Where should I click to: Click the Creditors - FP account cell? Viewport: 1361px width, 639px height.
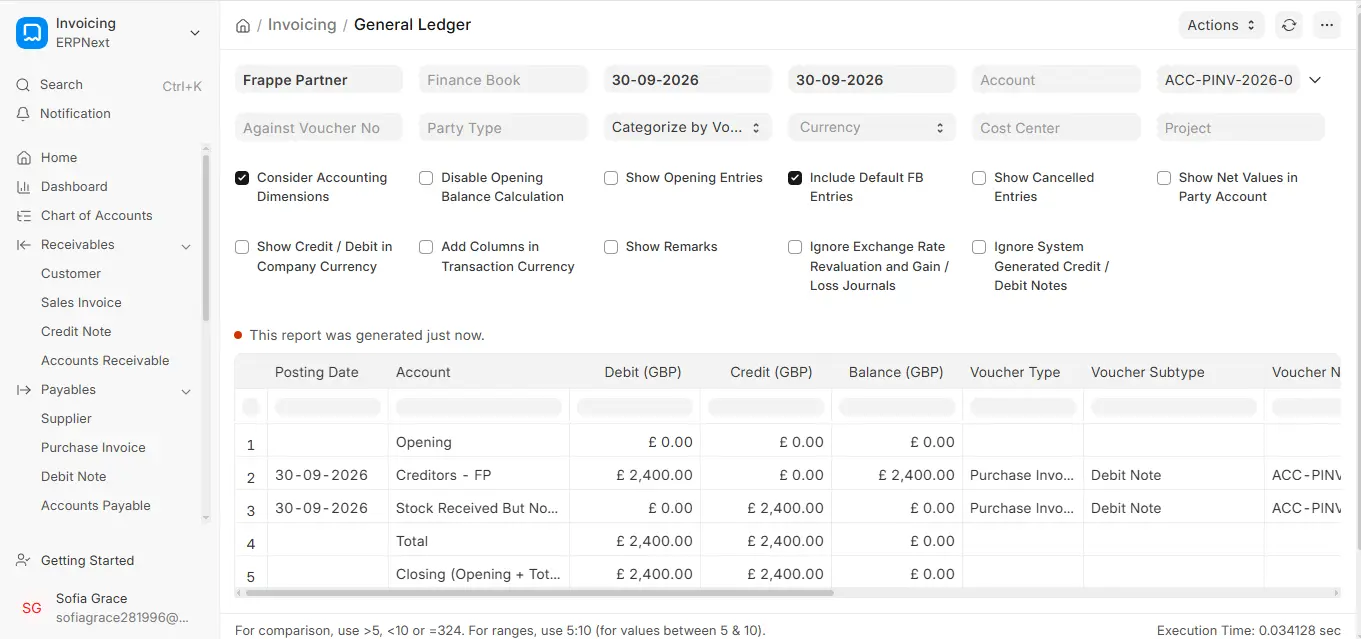coord(478,475)
